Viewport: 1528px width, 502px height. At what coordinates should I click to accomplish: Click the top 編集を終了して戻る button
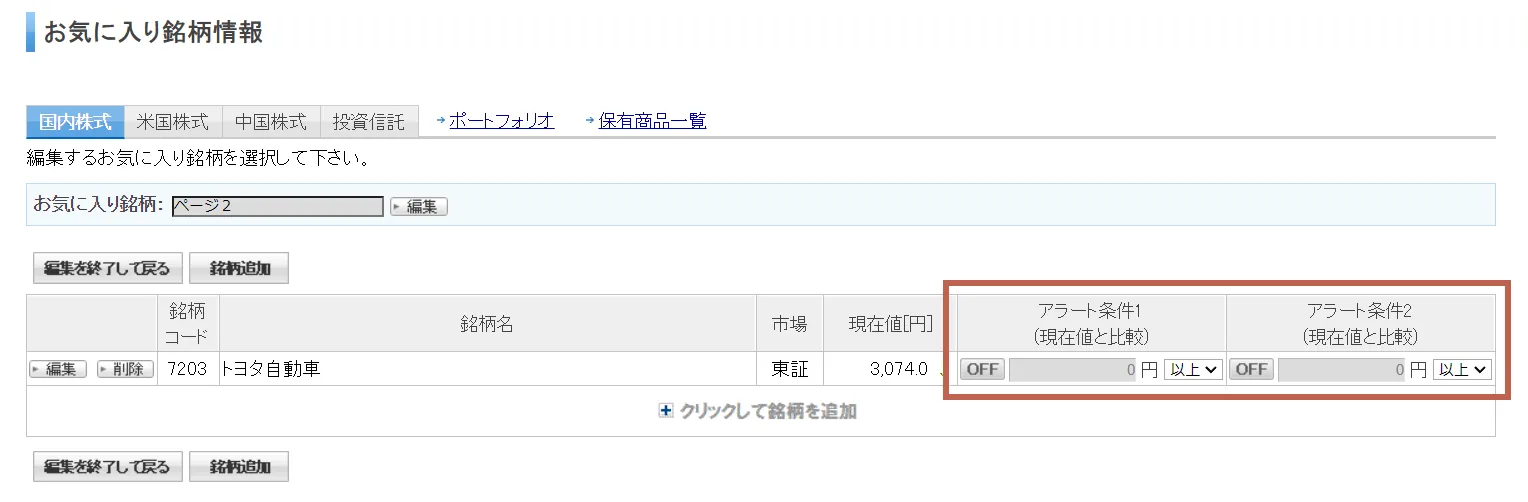(108, 268)
